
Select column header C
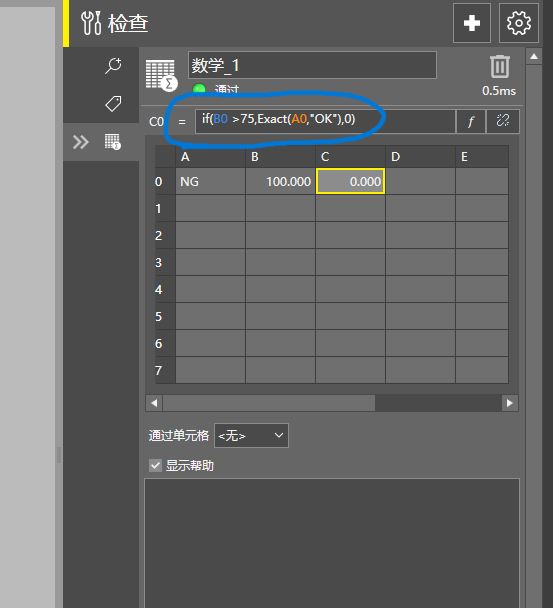(x=351, y=157)
